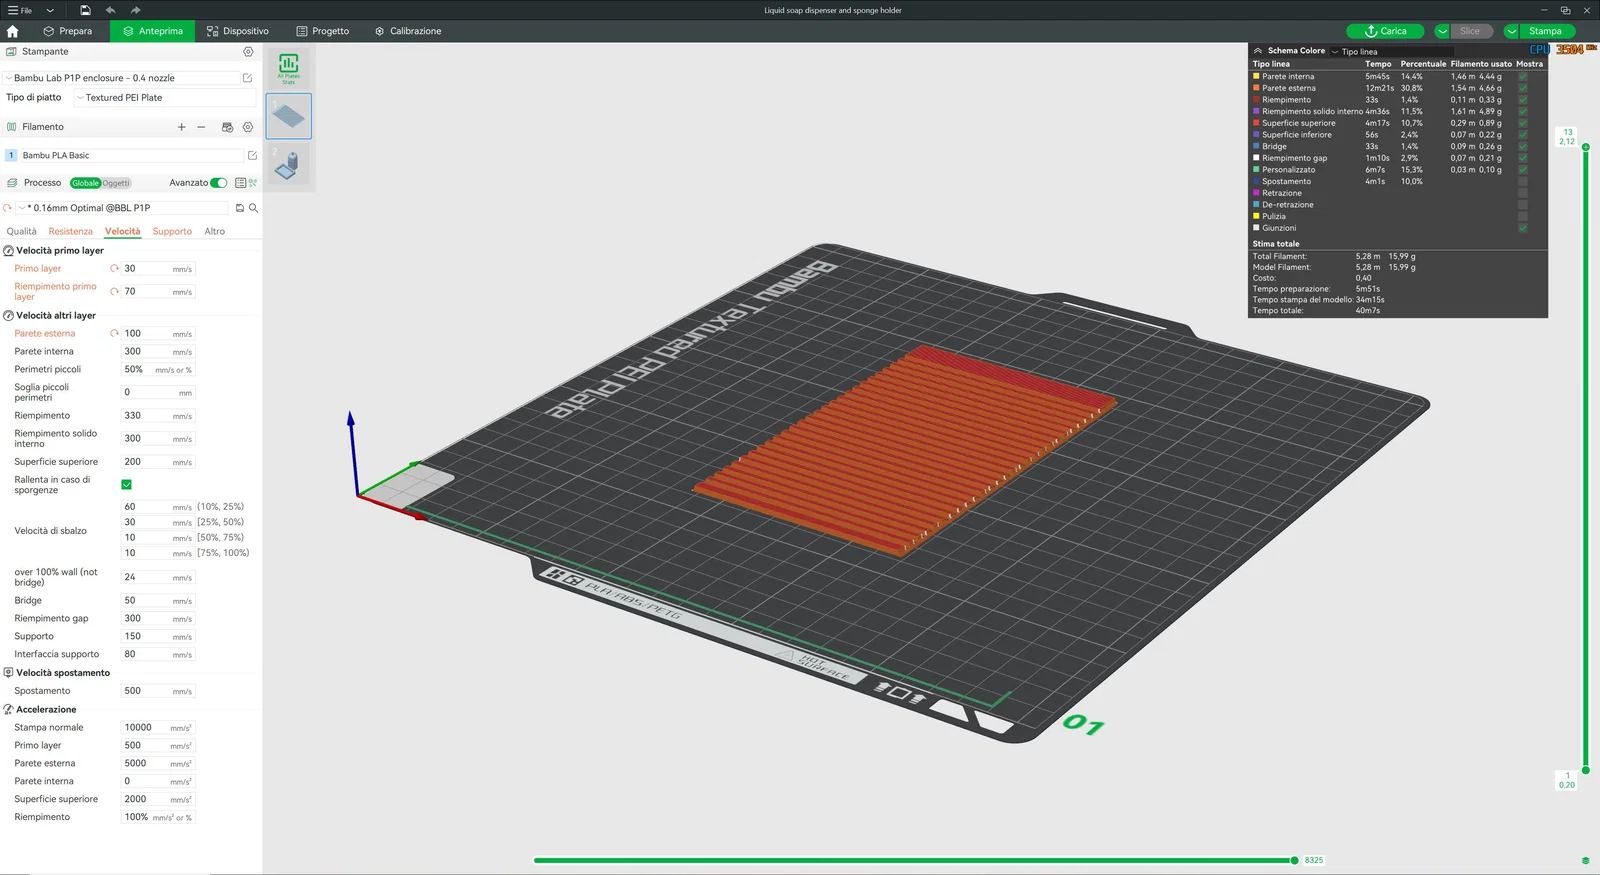Click the AMS filament sync icon
Viewport: 1600px width, 875px height.
click(x=227, y=127)
